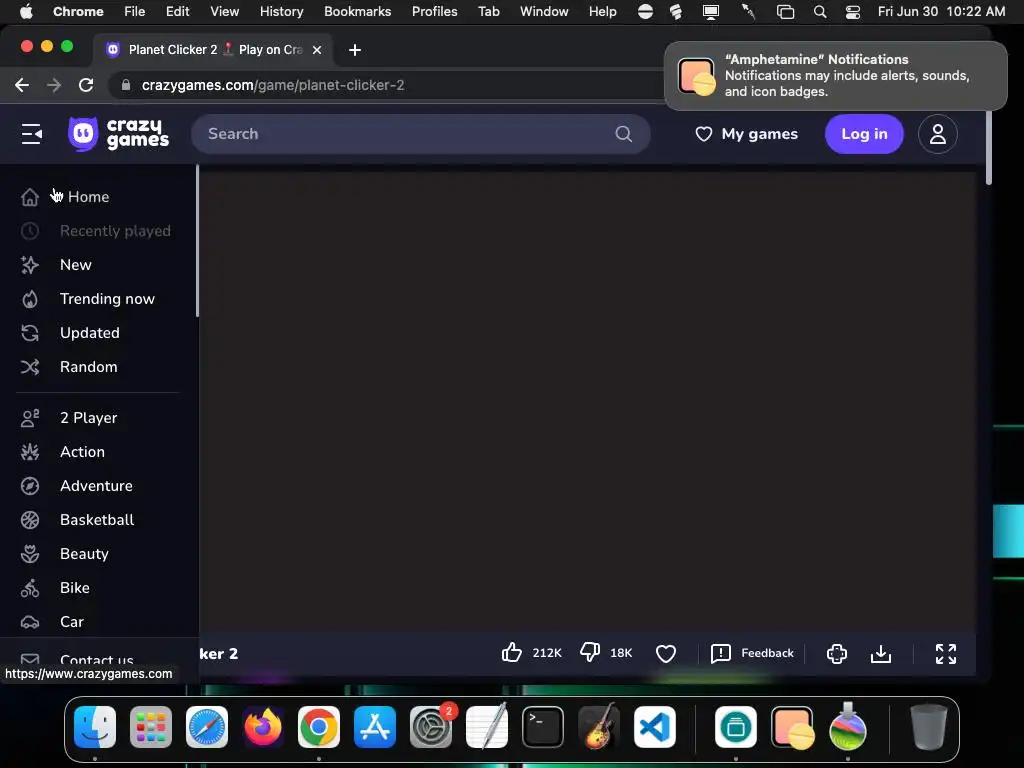
Task: Click the Beauty flower icon
Action: click(x=29, y=554)
